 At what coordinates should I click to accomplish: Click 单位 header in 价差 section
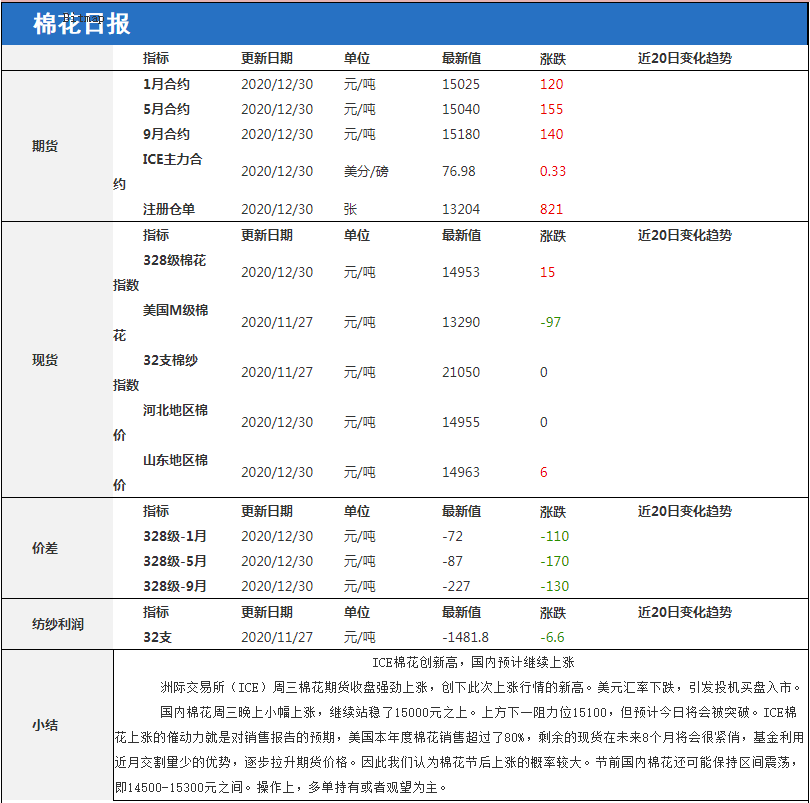point(356,512)
